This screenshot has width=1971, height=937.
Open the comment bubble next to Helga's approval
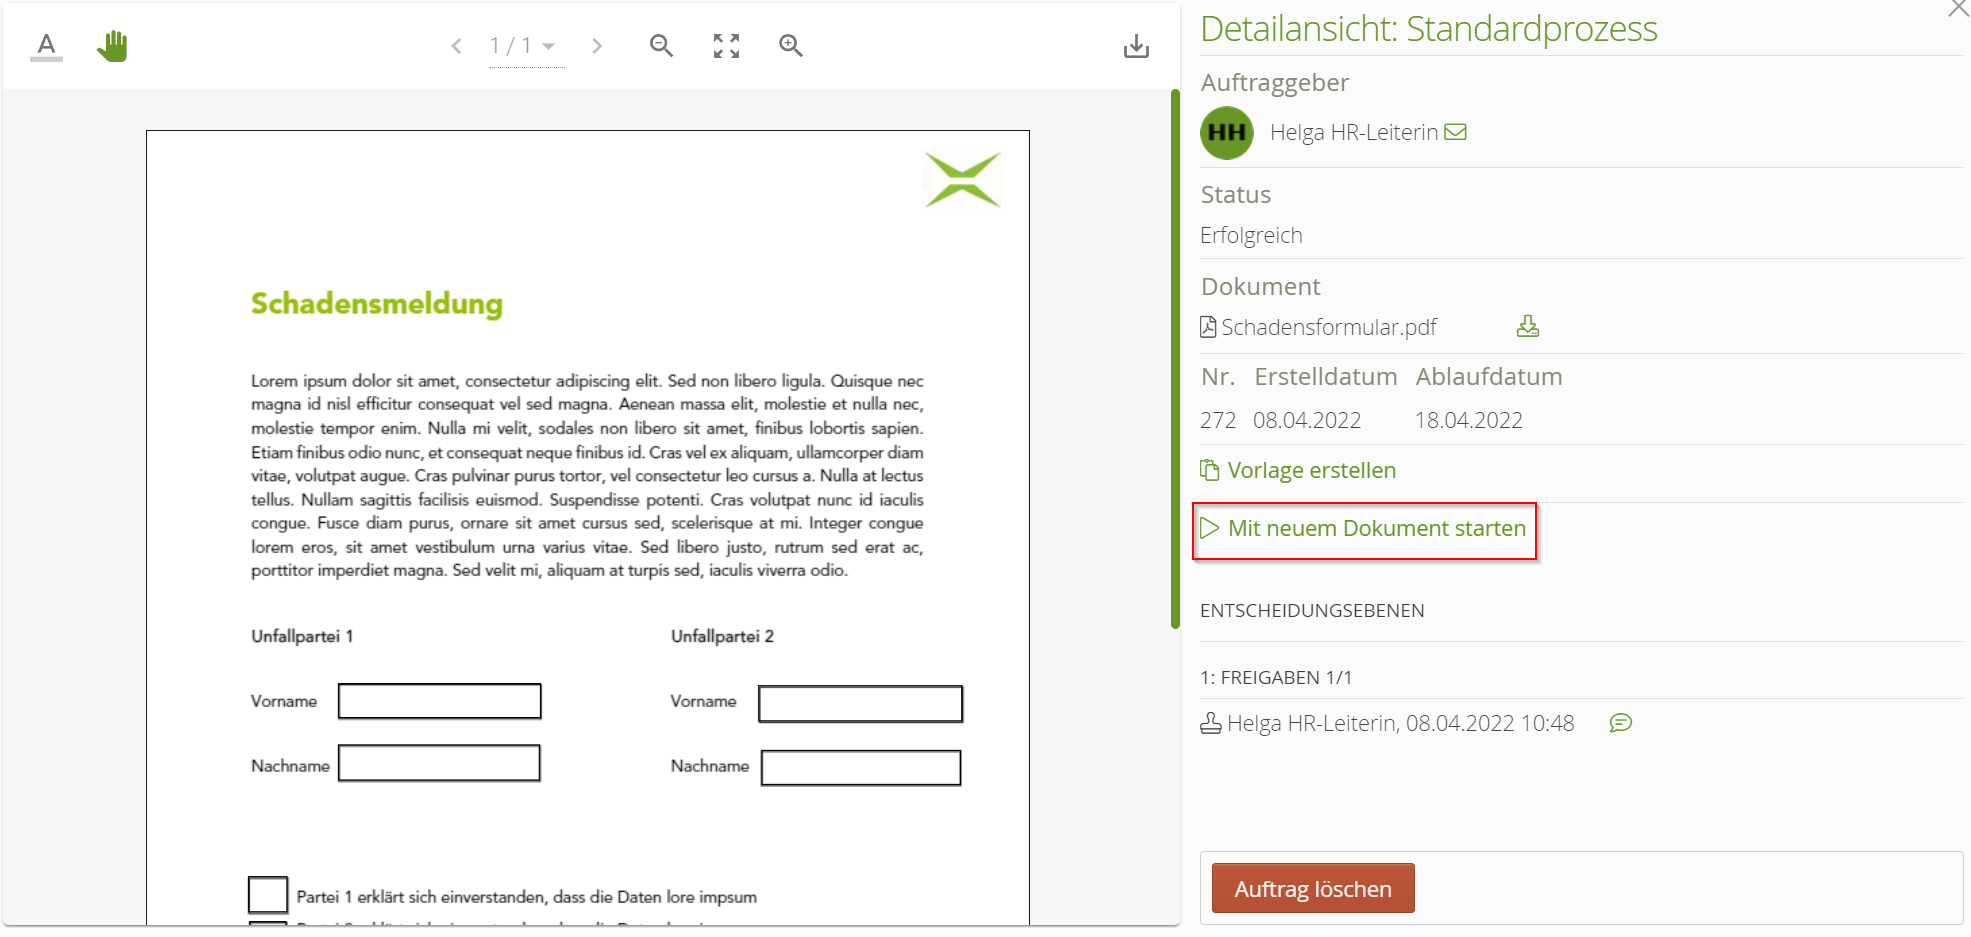point(1621,723)
